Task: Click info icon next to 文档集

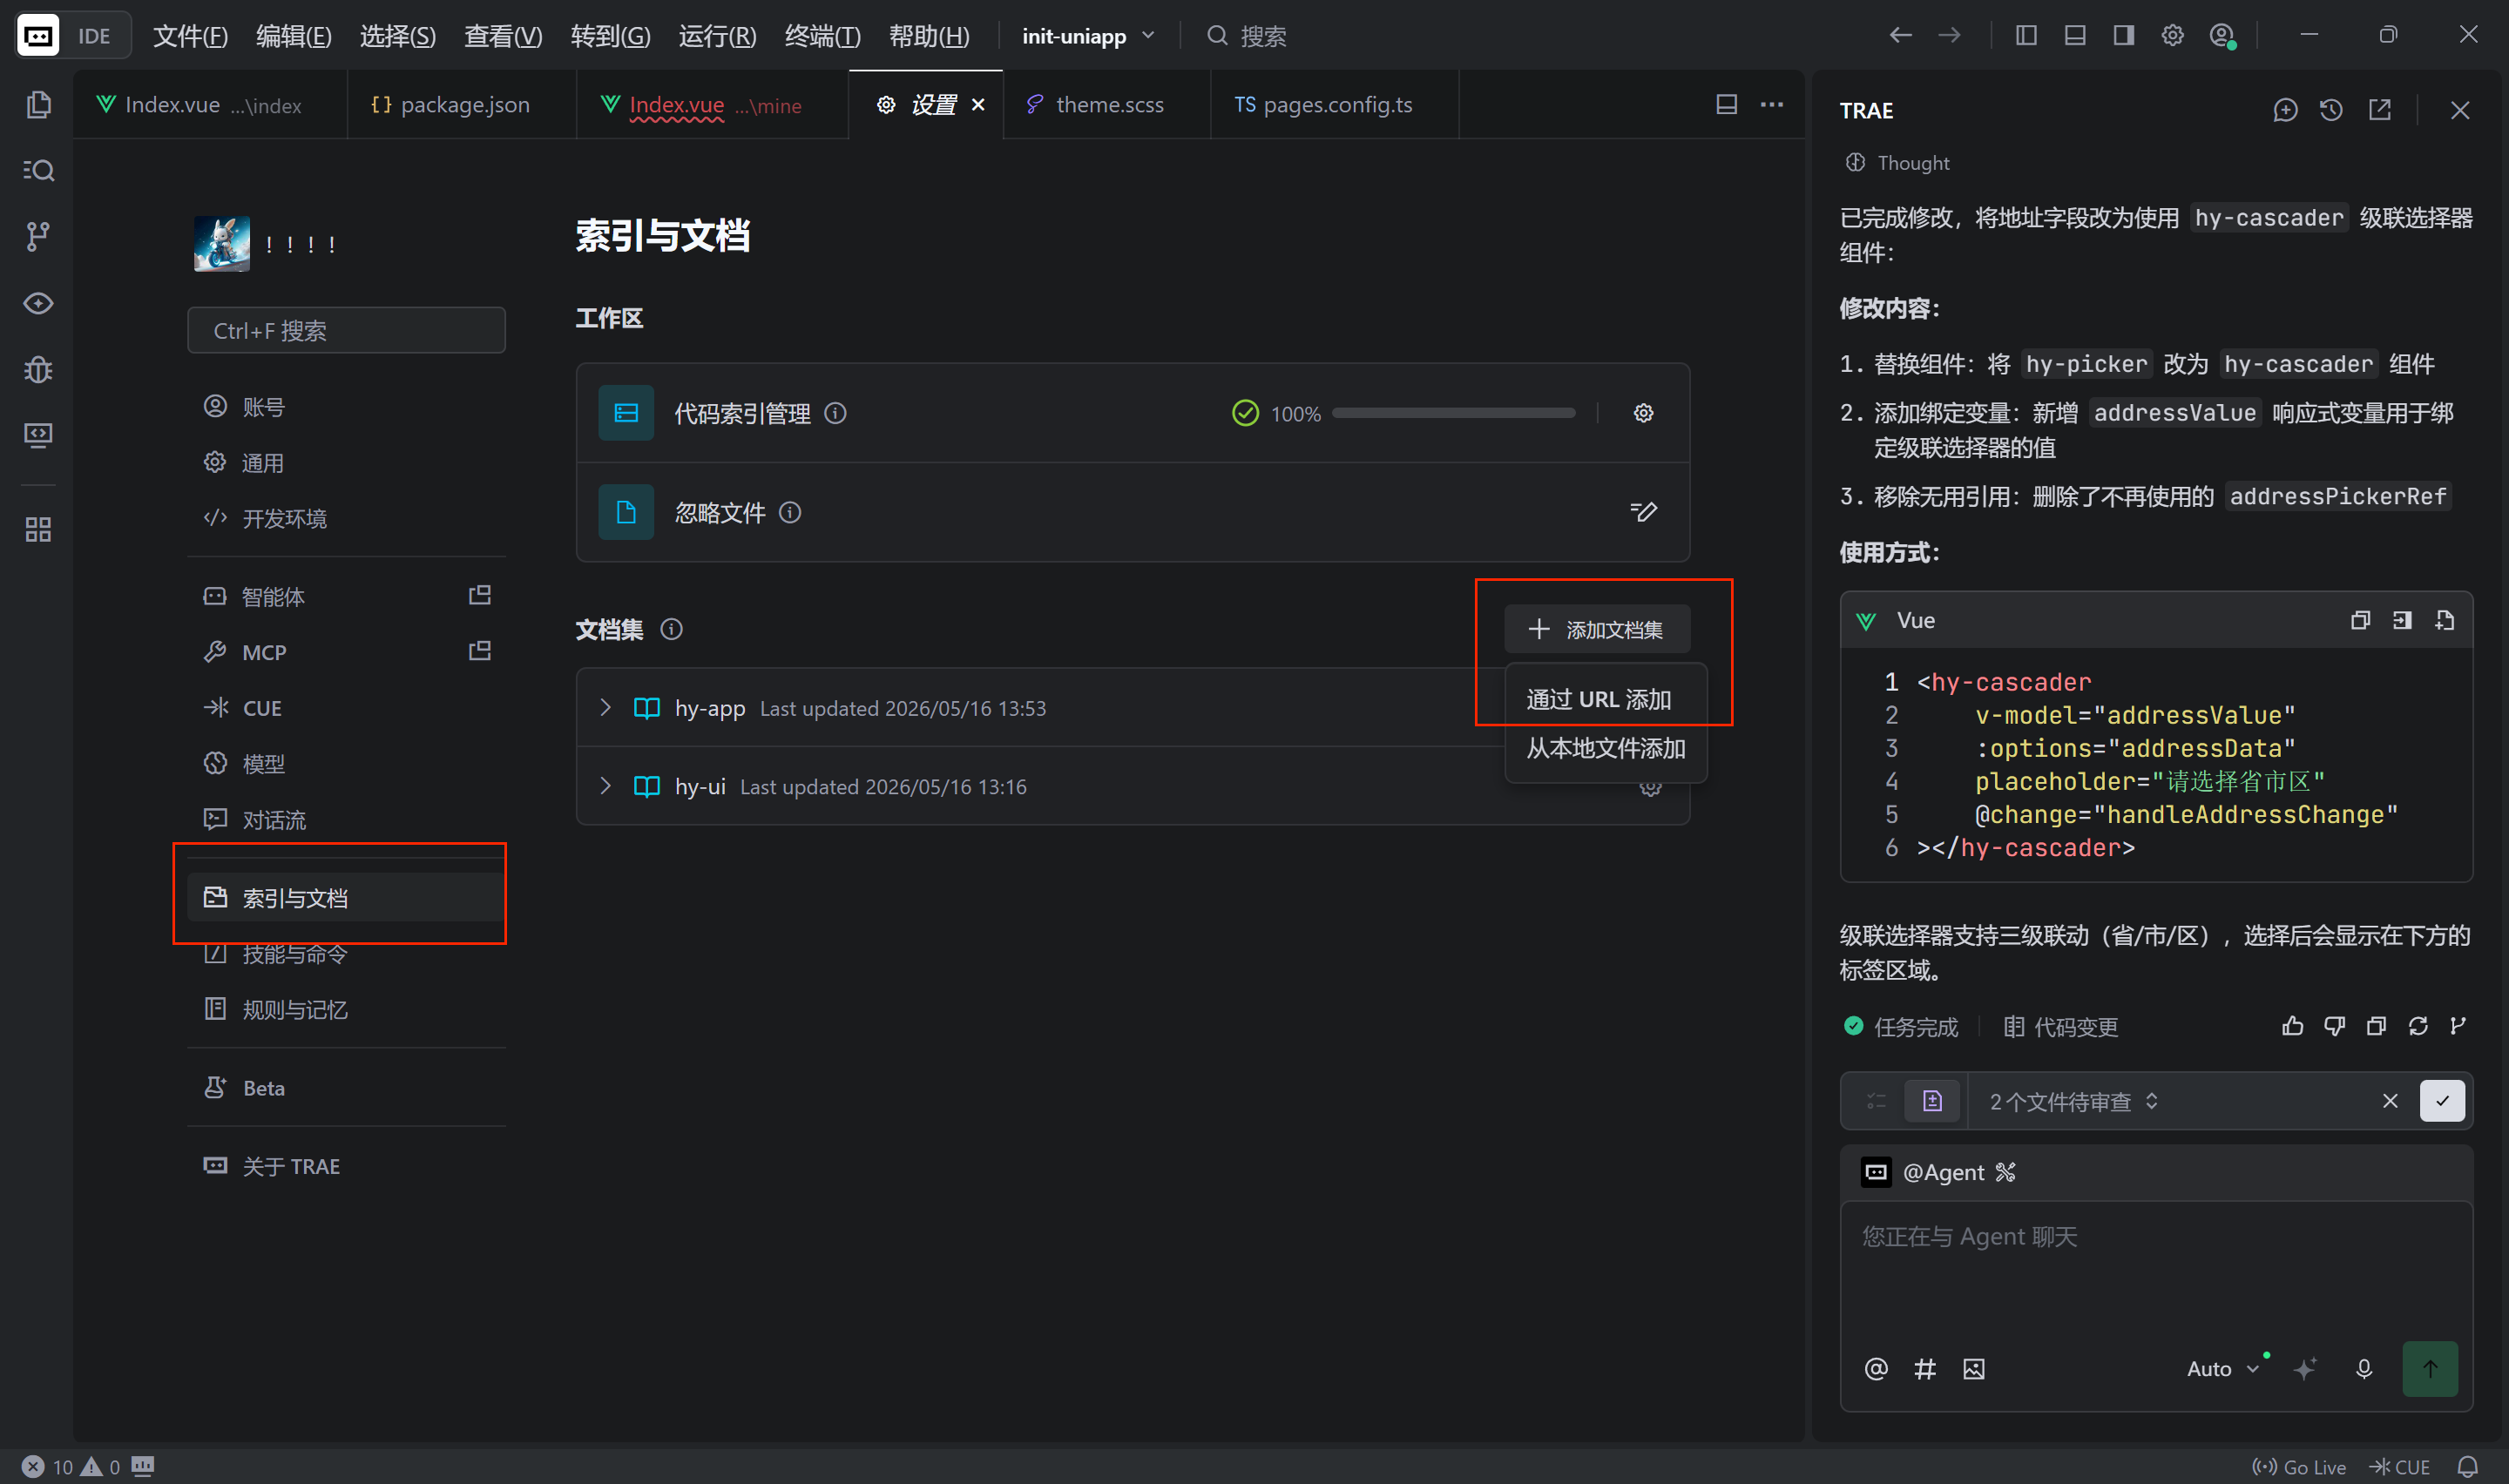Action: [x=672, y=629]
